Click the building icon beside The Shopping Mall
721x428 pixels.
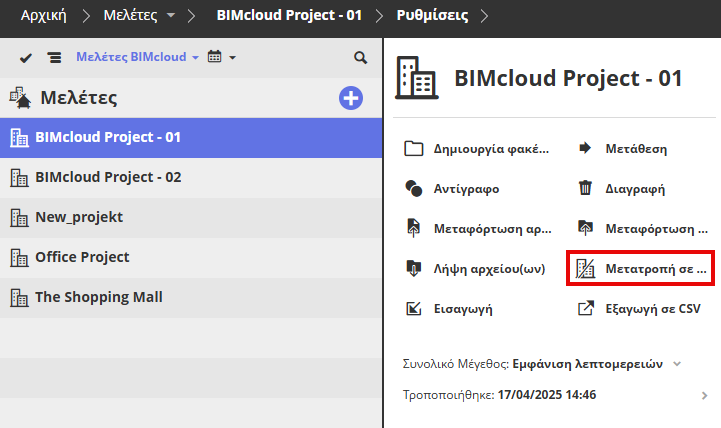tap(19, 297)
